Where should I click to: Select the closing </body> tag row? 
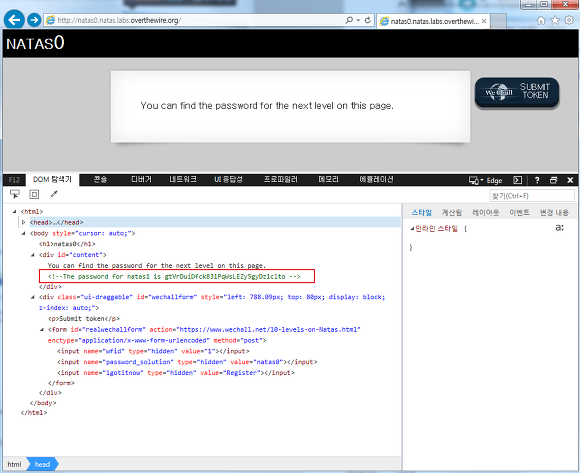click(43, 403)
